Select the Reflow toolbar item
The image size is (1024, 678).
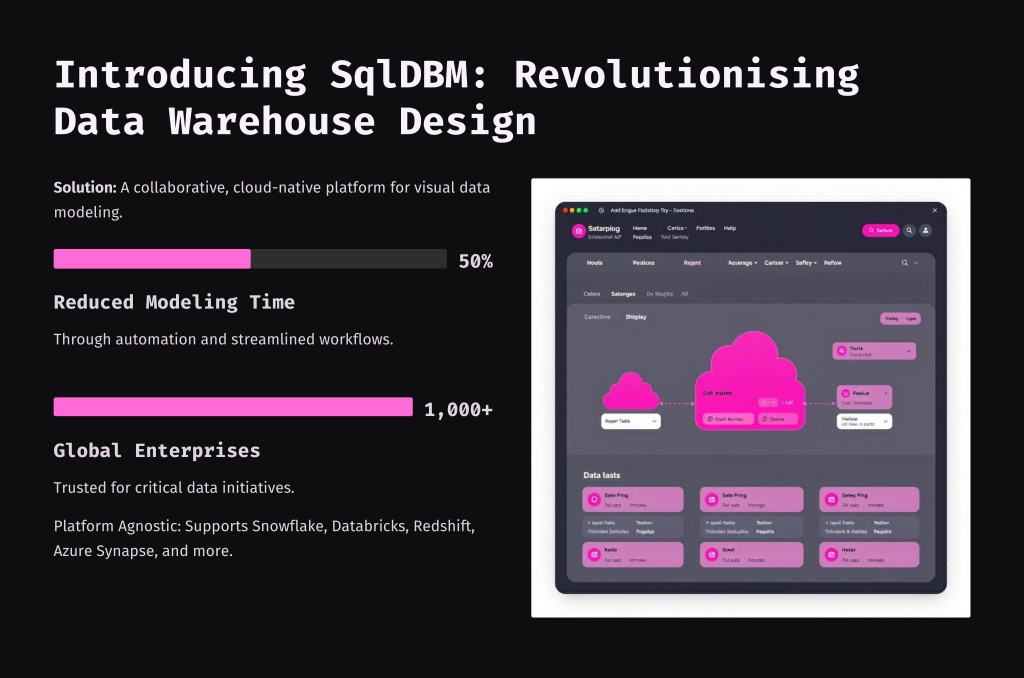(x=833, y=263)
